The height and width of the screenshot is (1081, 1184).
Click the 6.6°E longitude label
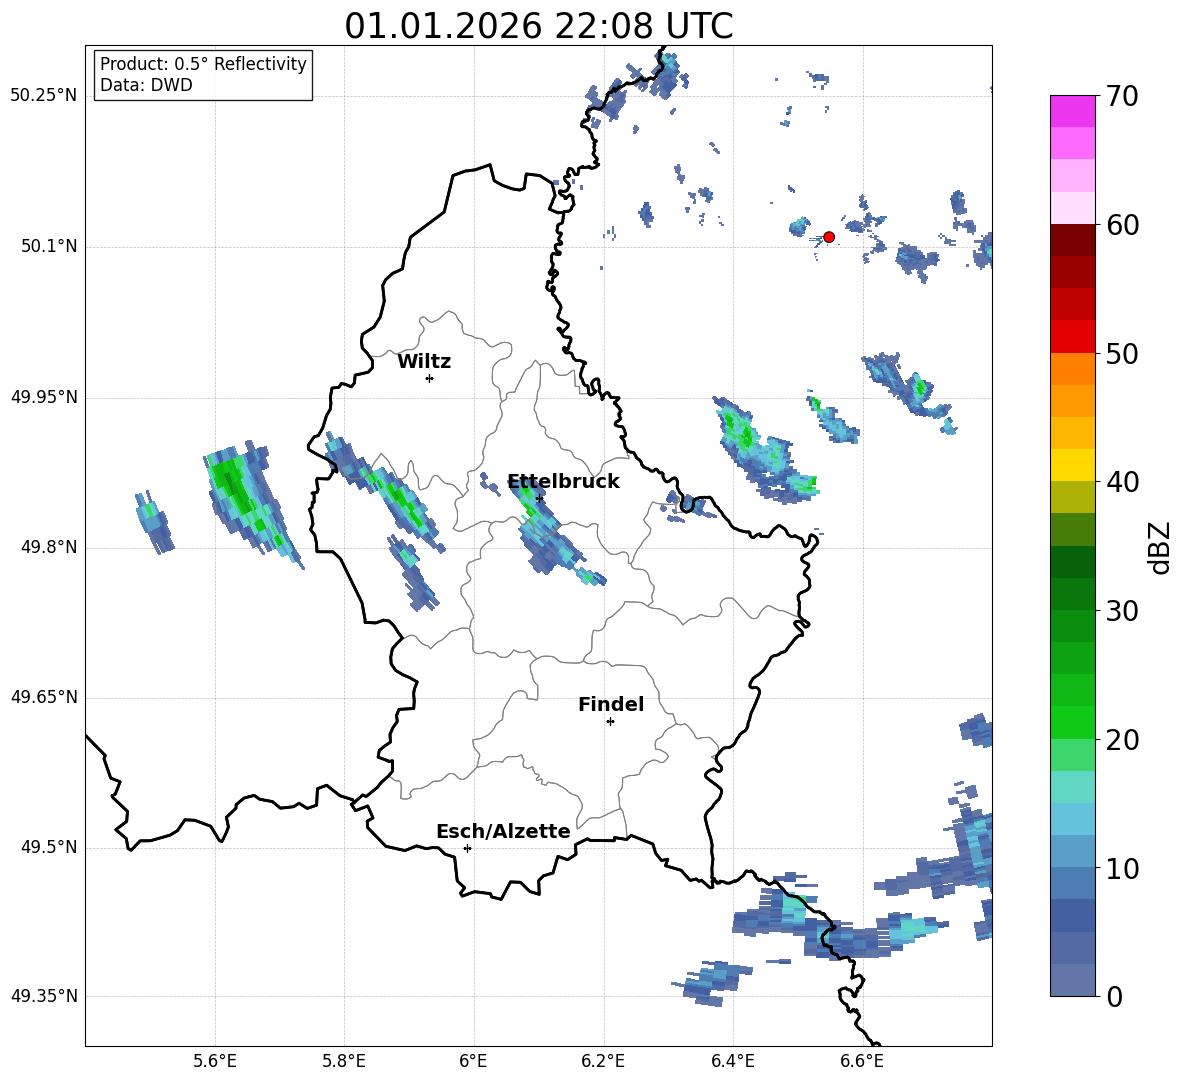862,1061
